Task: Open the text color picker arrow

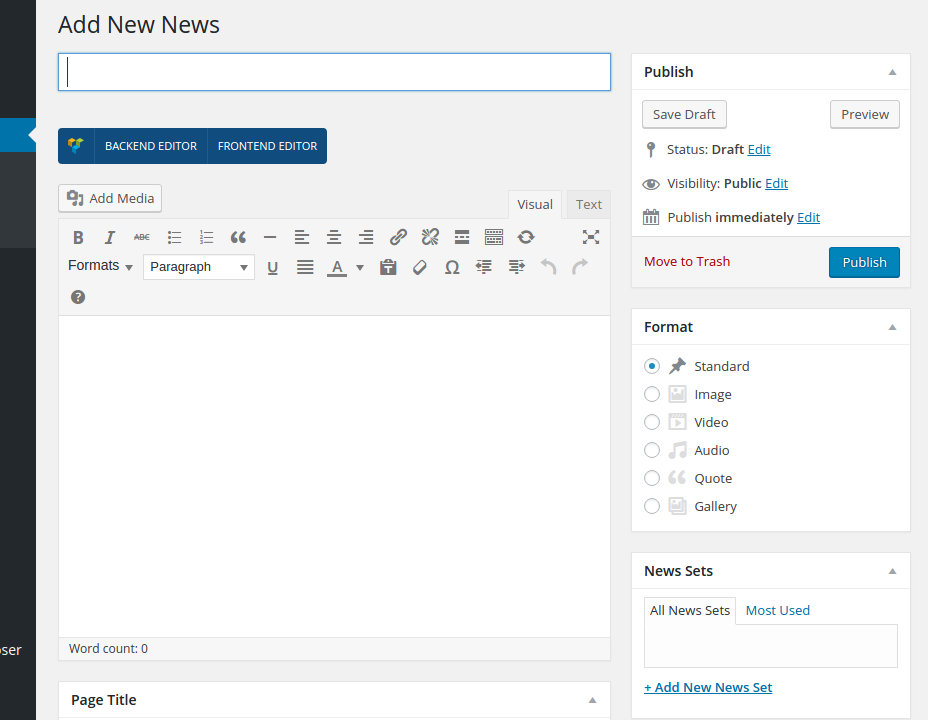Action: tap(360, 267)
